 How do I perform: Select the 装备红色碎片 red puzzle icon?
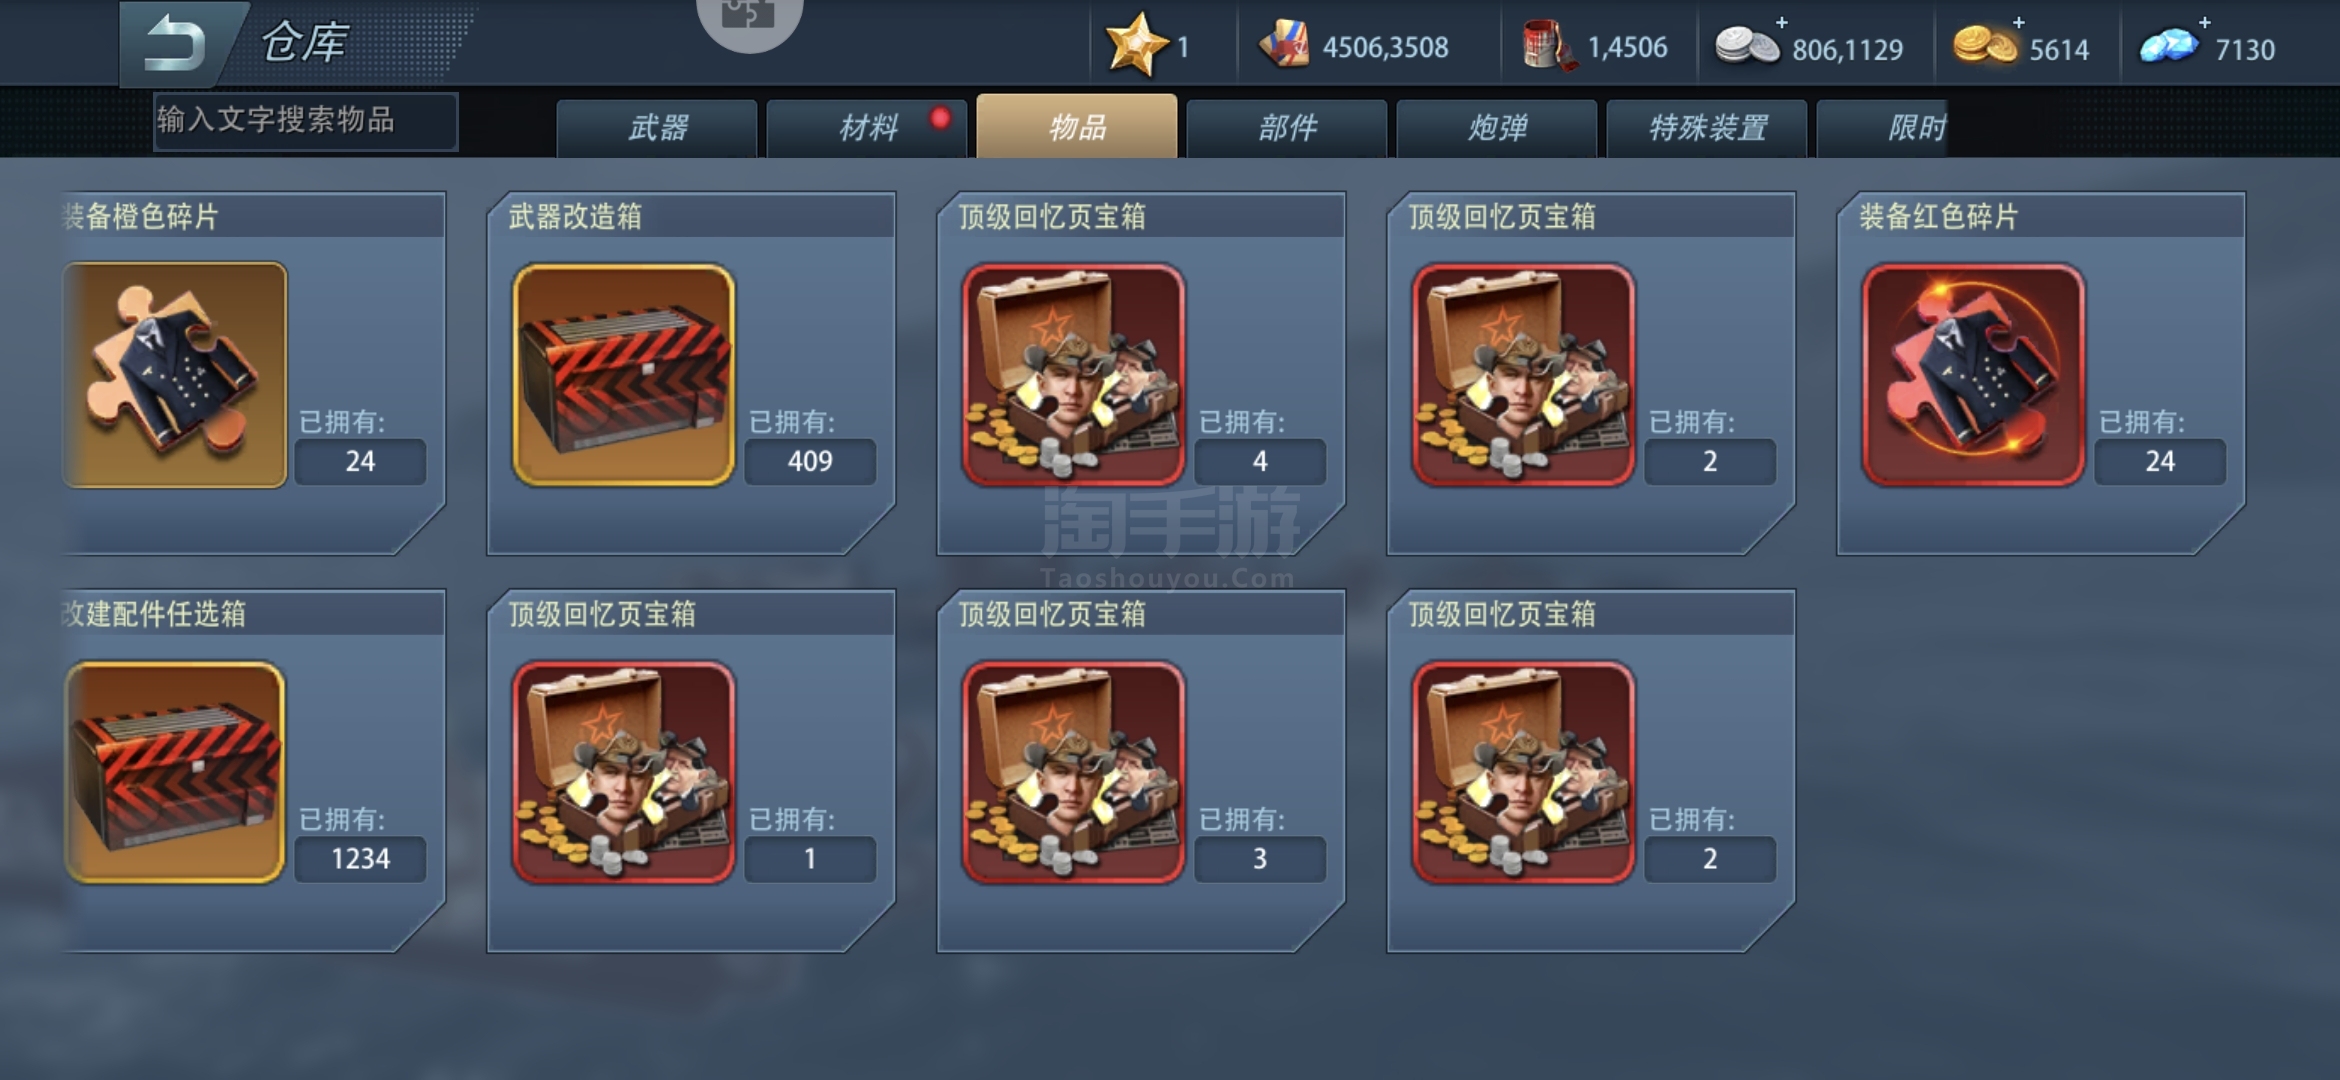coord(1973,375)
